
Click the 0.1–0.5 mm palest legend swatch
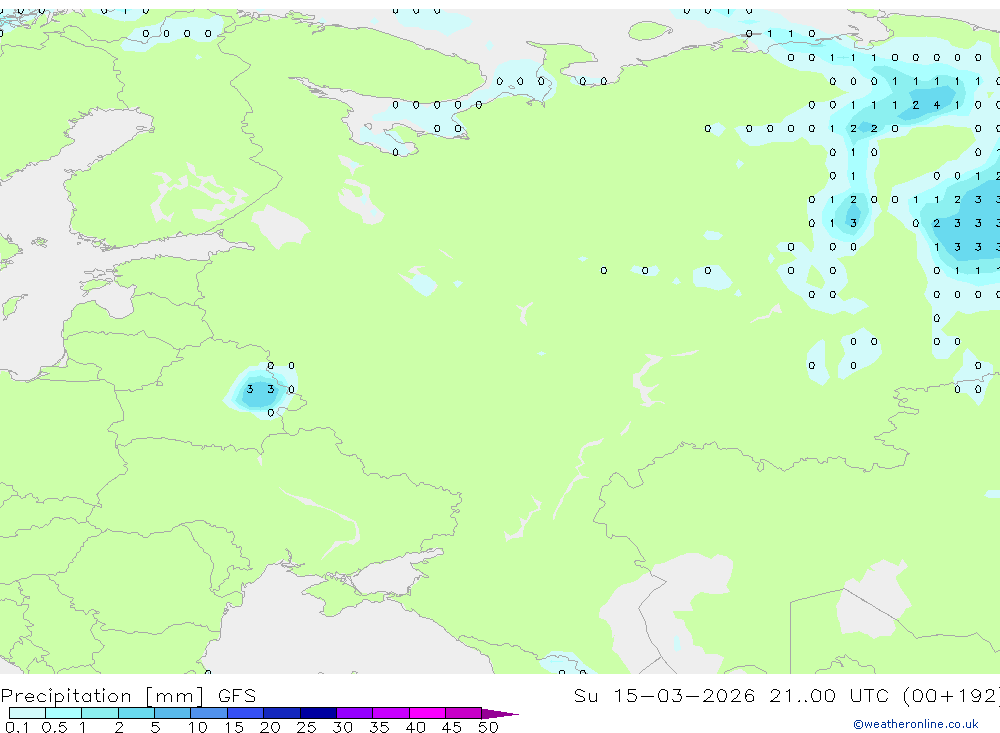tap(27, 713)
